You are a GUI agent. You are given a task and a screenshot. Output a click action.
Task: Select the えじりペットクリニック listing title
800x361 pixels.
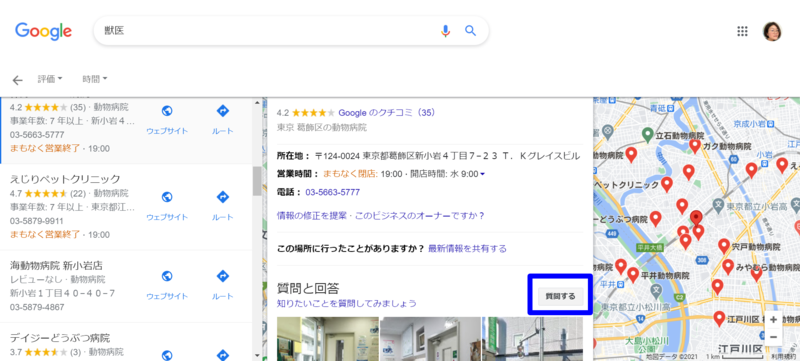(x=65, y=179)
